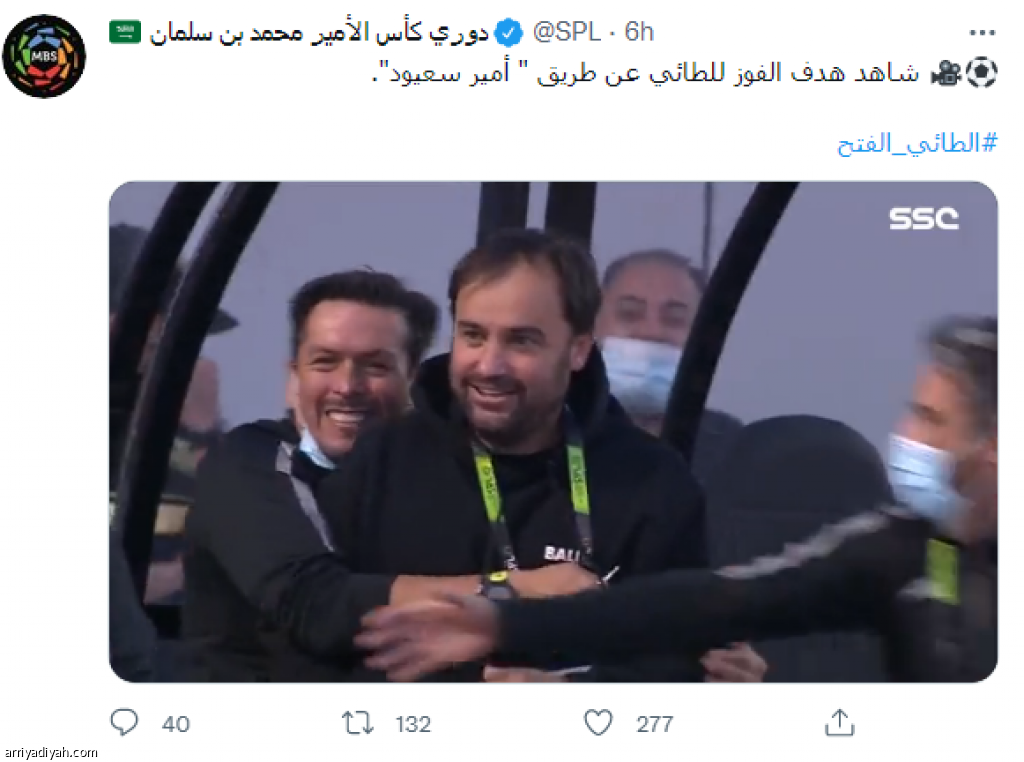Image resolution: width=1024 pixels, height=762 pixels.
Task: Click the Saudi flag emoji
Action: (125, 32)
